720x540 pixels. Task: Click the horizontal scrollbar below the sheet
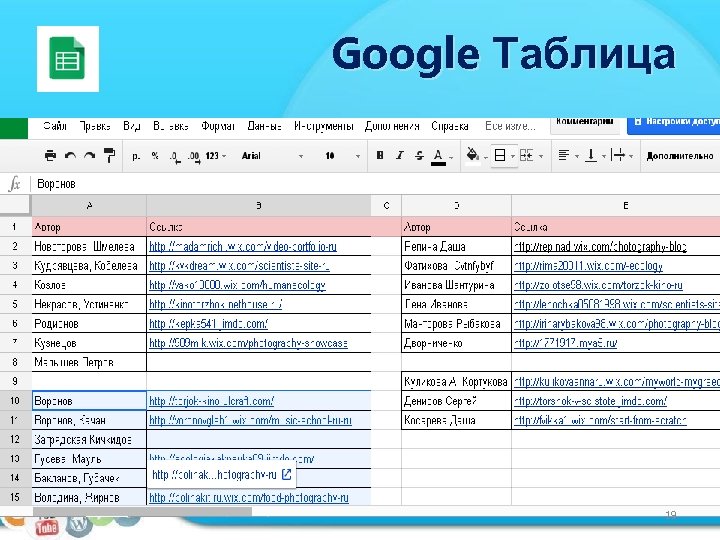point(142,511)
